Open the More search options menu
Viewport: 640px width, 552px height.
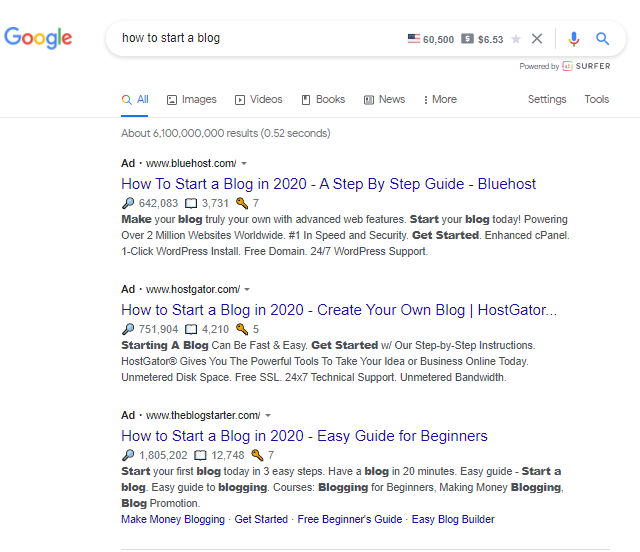440,100
